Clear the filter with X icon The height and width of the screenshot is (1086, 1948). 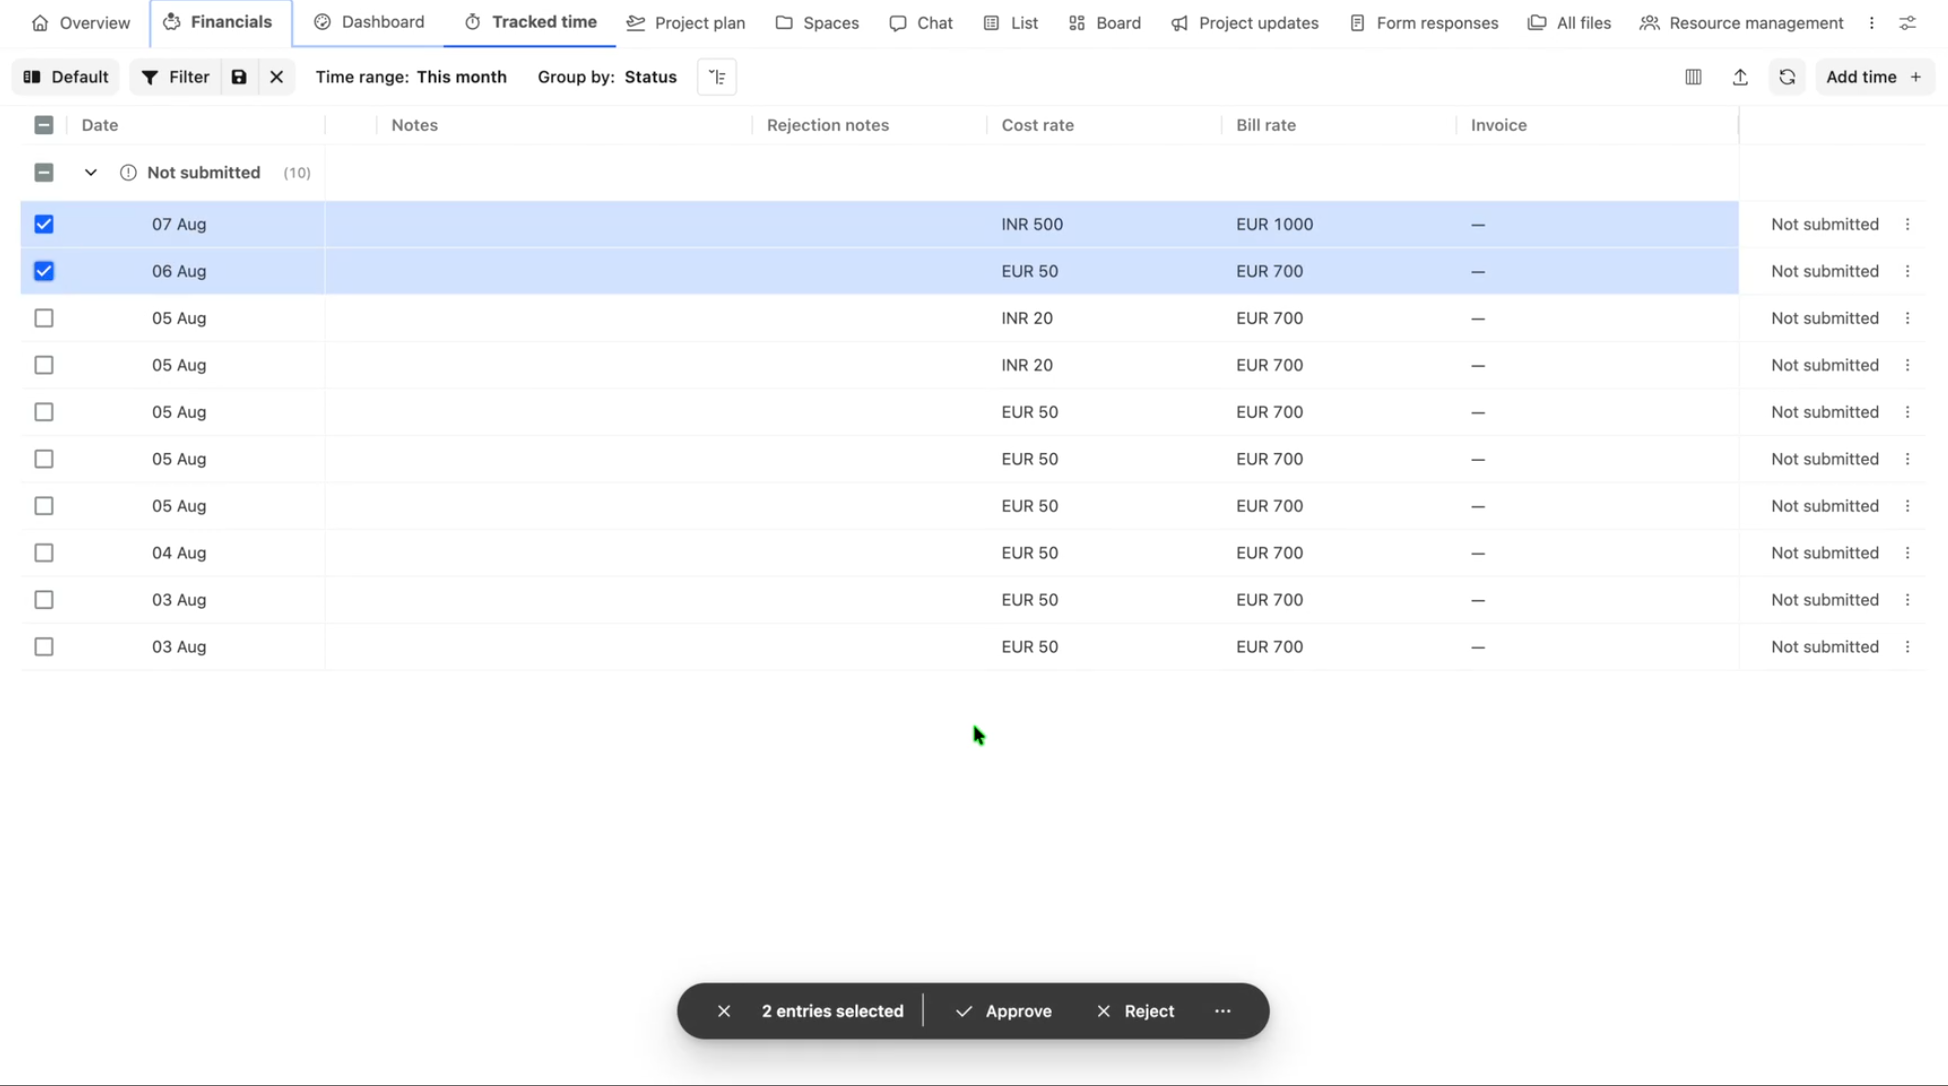point(276,77)
